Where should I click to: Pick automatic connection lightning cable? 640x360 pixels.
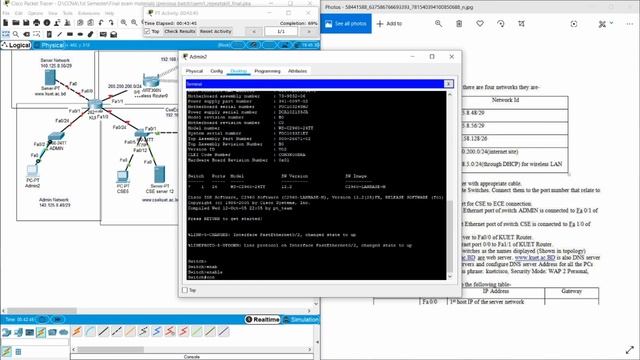coord(77,331)
